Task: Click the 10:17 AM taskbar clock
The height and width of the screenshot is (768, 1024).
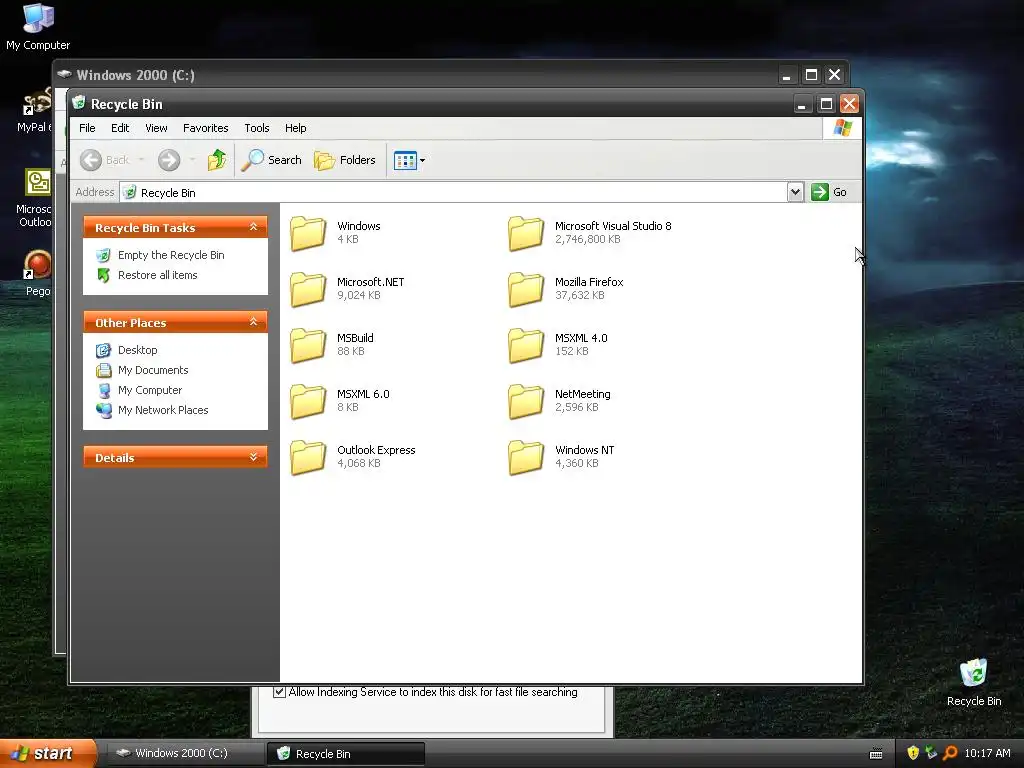Action: [x=987, y=753]
